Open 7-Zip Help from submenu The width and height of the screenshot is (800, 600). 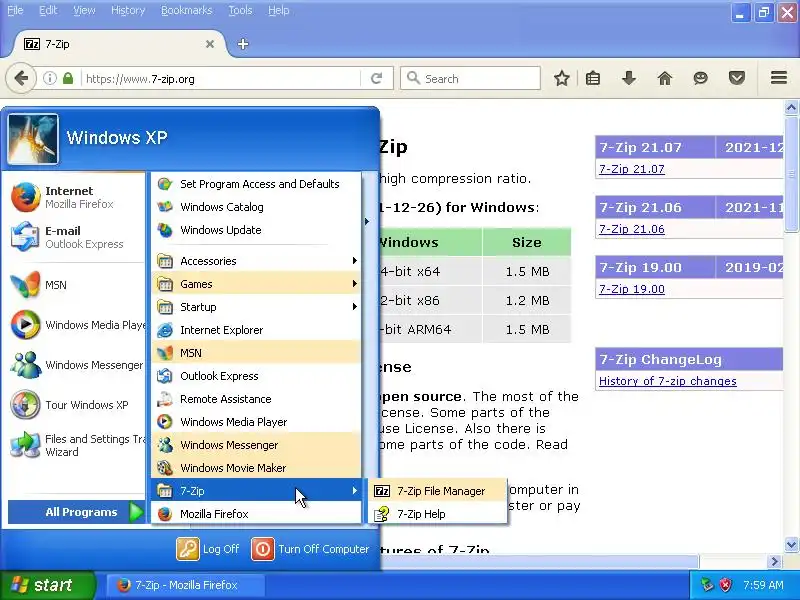(x=437, y=514)
